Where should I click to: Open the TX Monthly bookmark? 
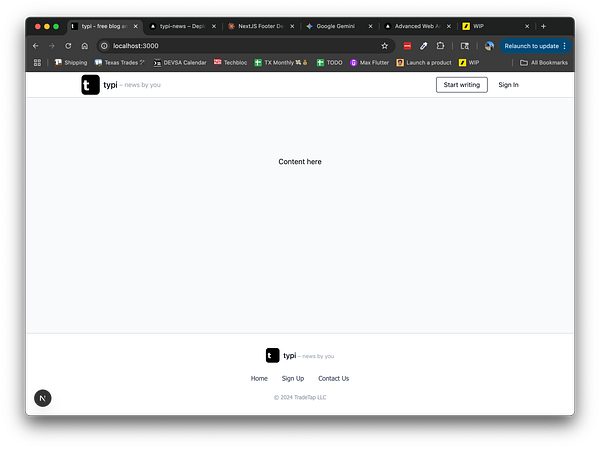pyautogui.click(x=281, y=62)
